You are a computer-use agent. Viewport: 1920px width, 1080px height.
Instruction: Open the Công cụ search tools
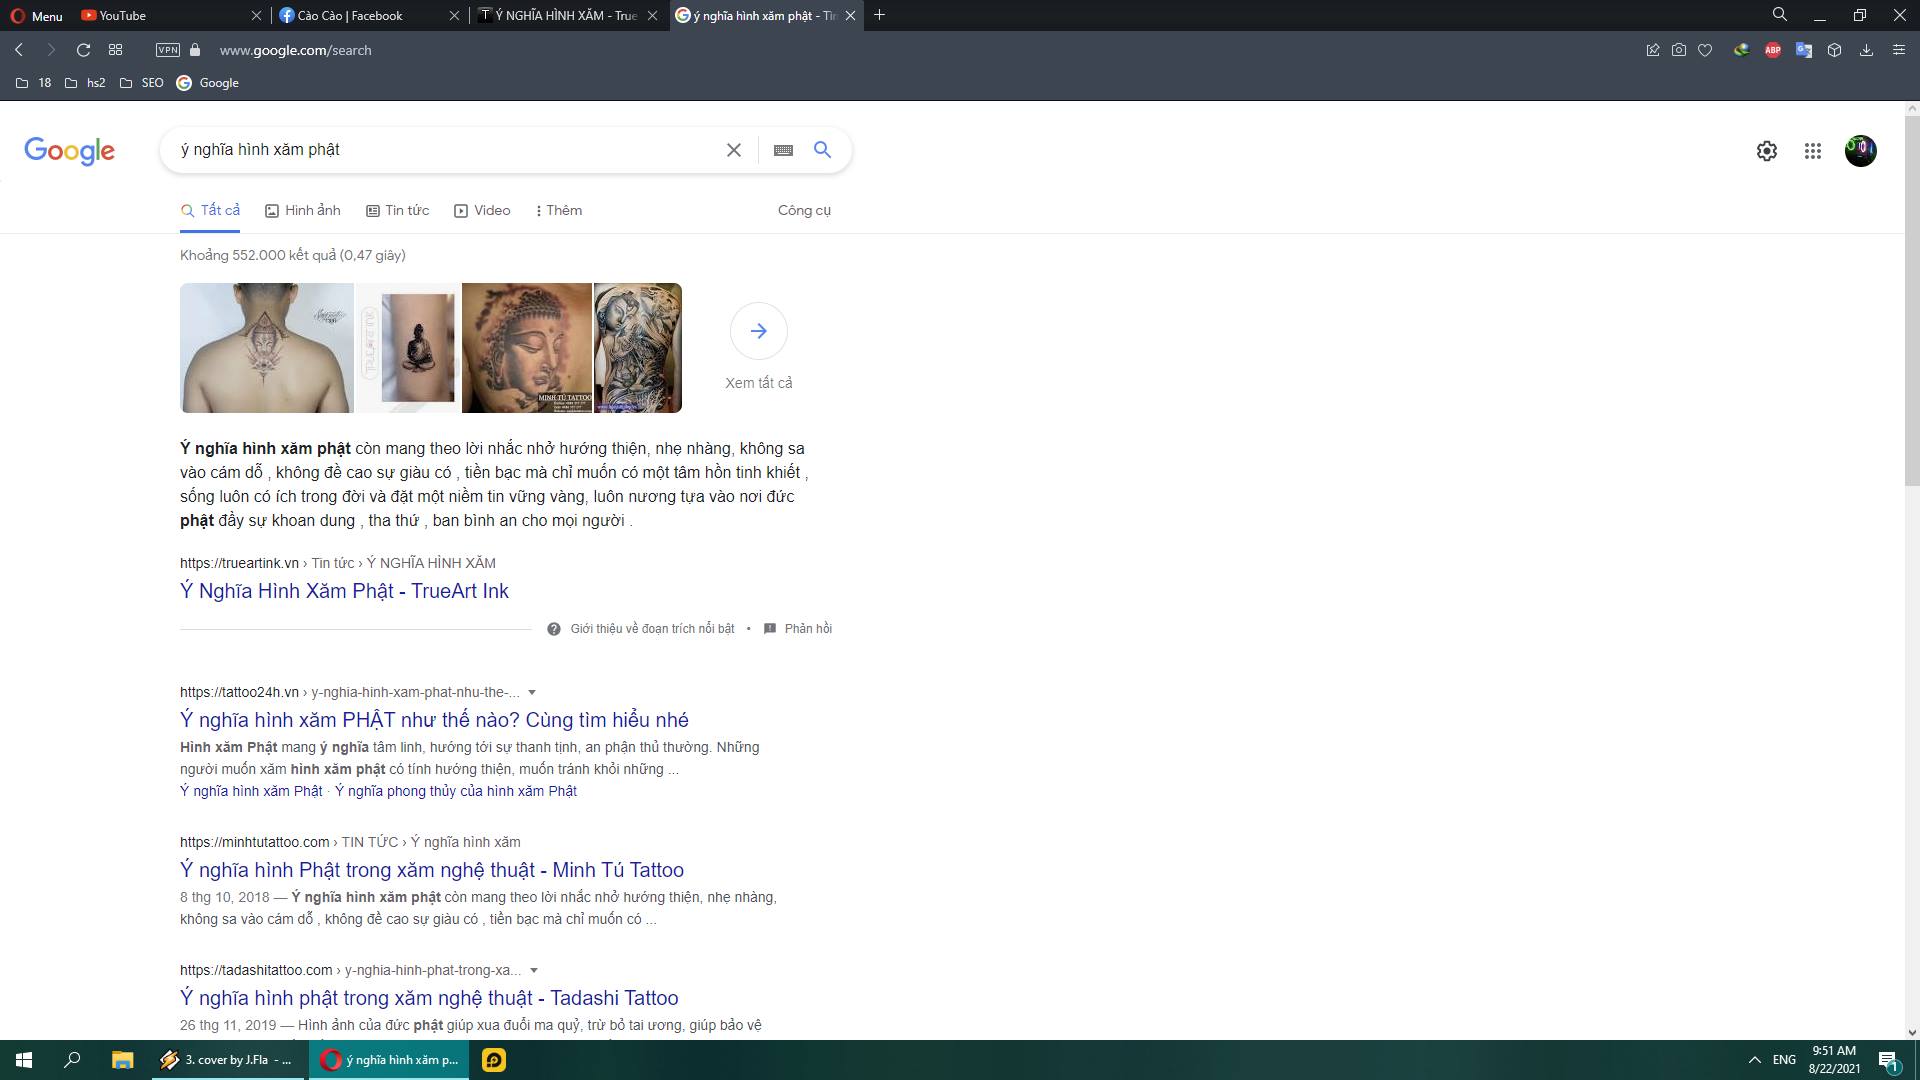804,211
